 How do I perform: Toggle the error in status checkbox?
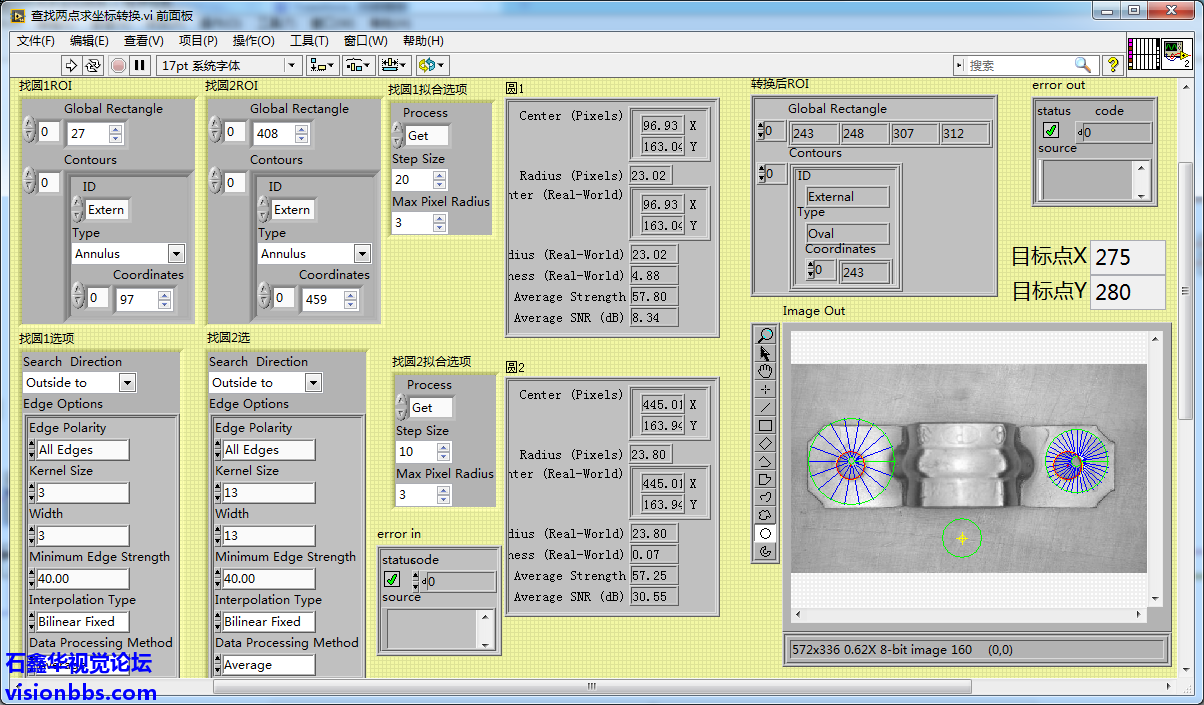point(392,579)
